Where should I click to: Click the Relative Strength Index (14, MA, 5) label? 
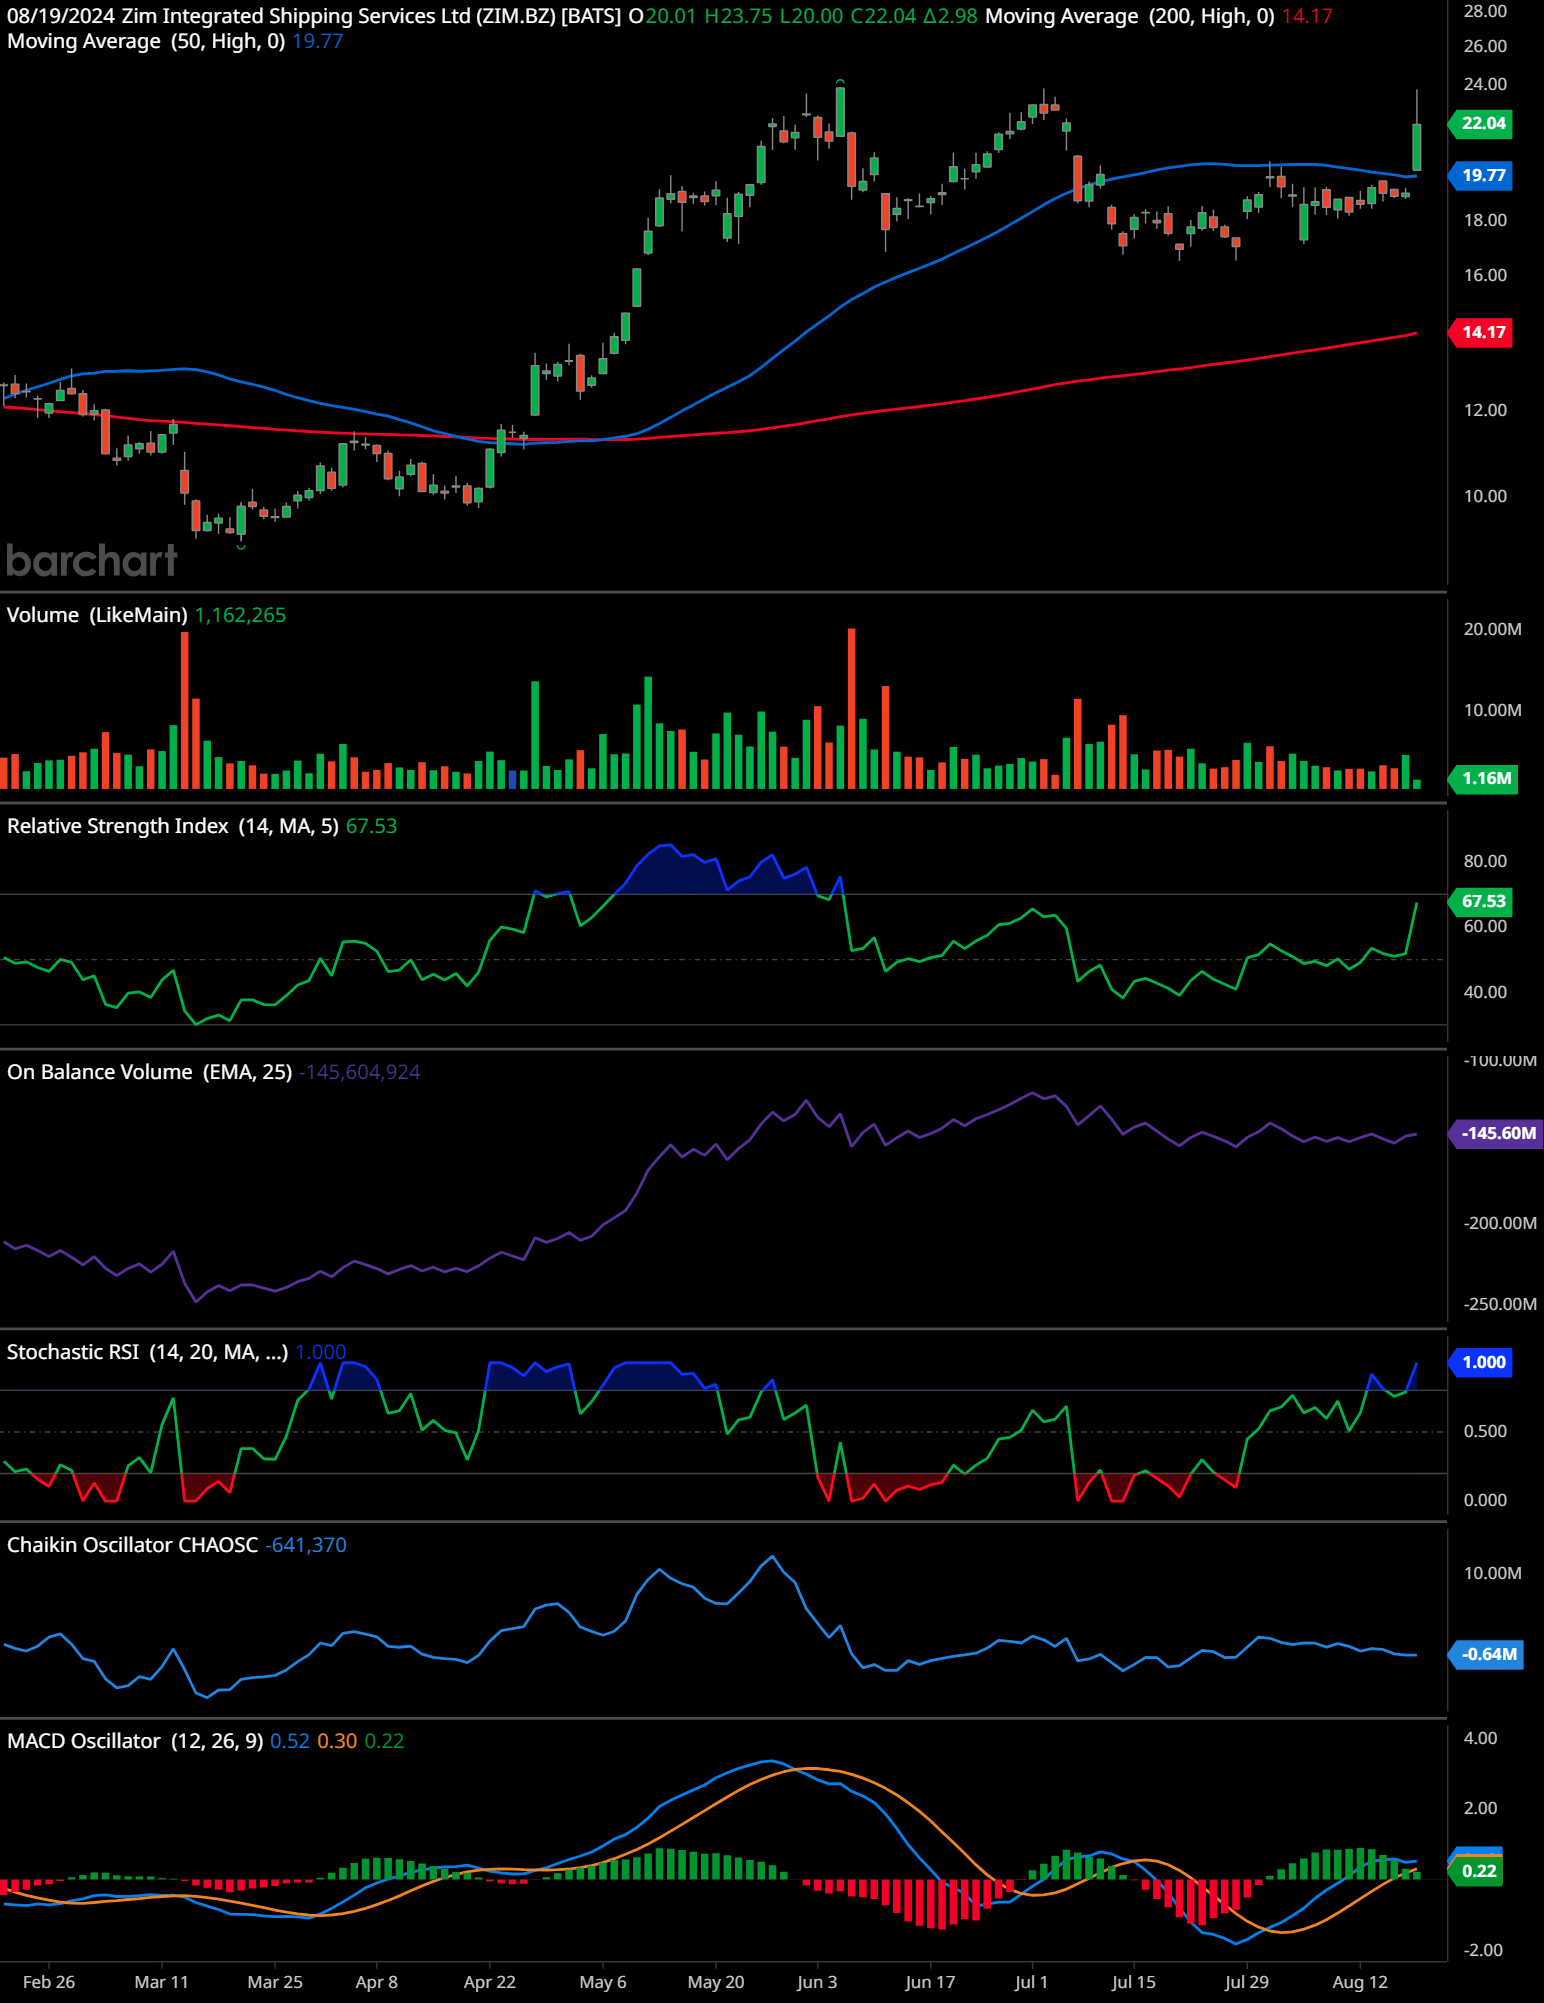[x=173, y=826]
